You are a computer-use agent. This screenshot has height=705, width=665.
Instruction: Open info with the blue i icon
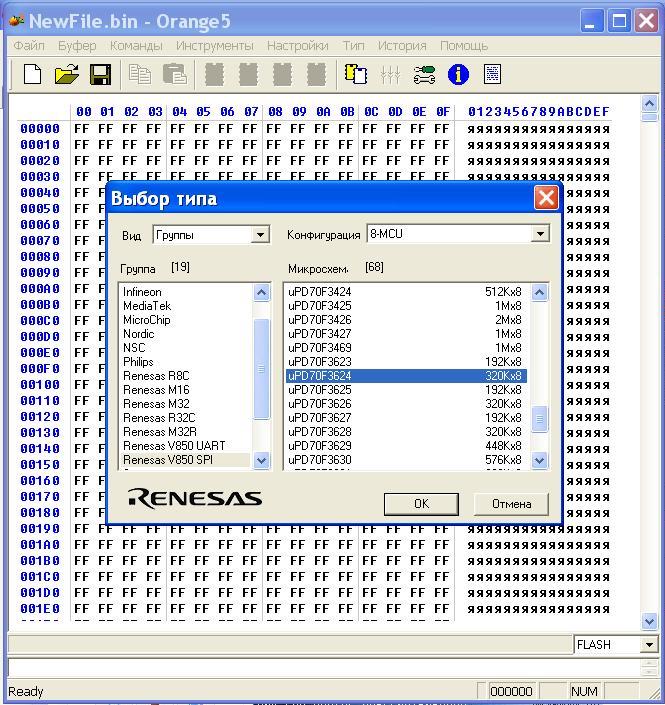[x=458, y=74]
